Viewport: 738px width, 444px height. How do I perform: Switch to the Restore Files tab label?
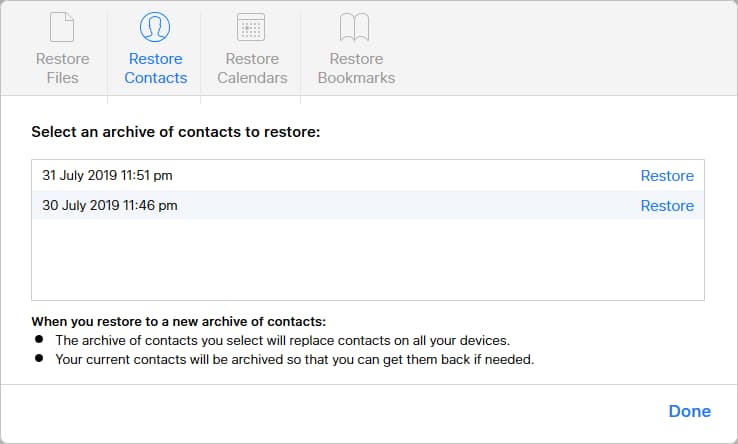point(63,68)
